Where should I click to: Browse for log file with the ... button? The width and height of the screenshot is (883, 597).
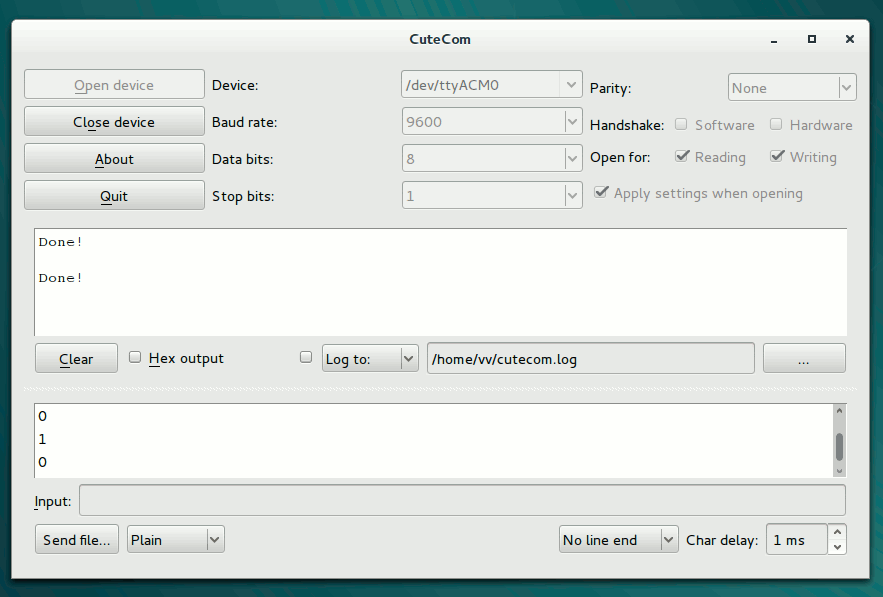pos(804,359)
